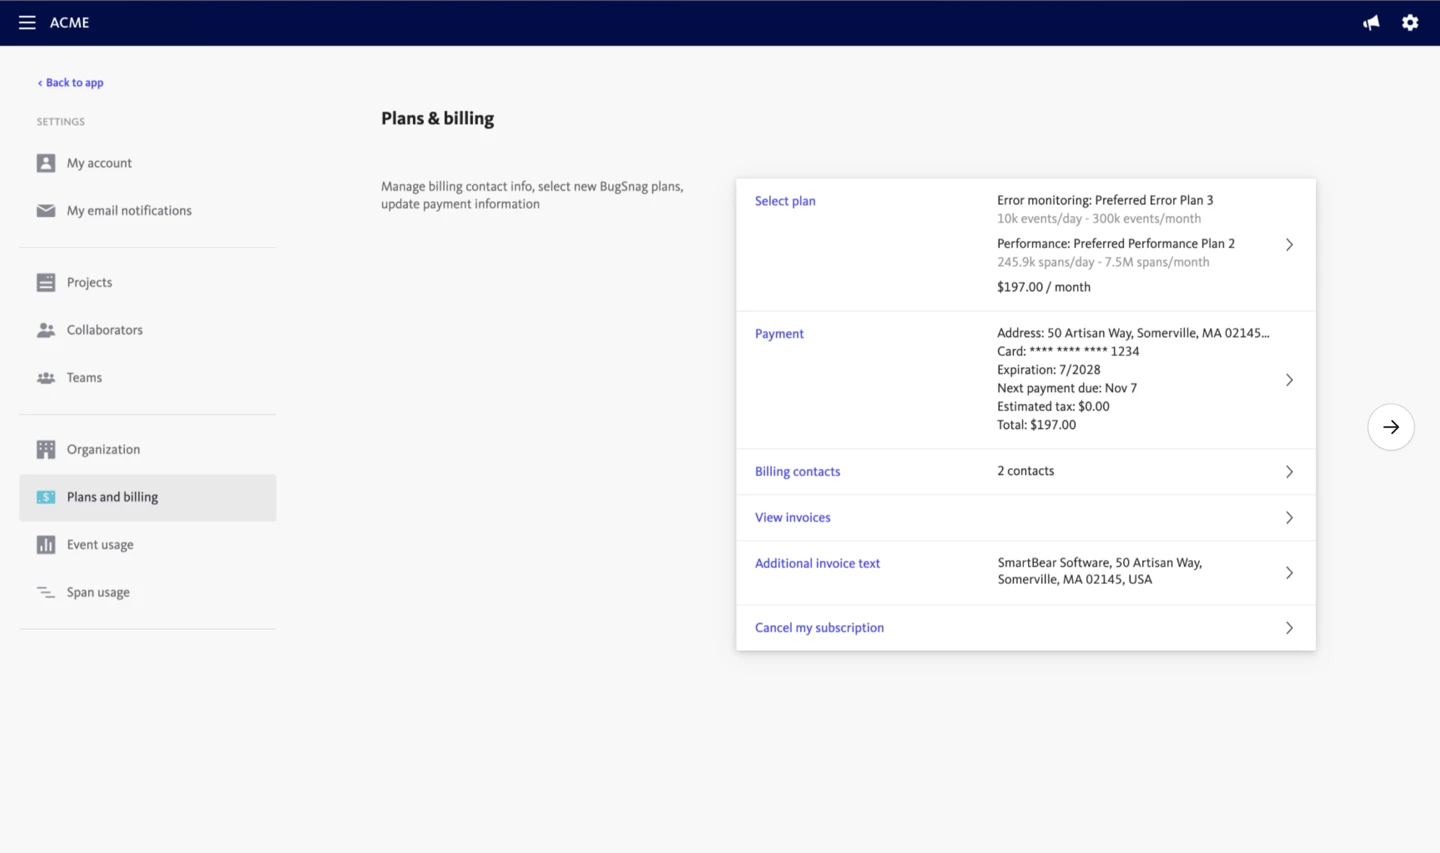Click the My account person icon
The width and height of the screenshot is (1440, 853).
pos(46,163)
